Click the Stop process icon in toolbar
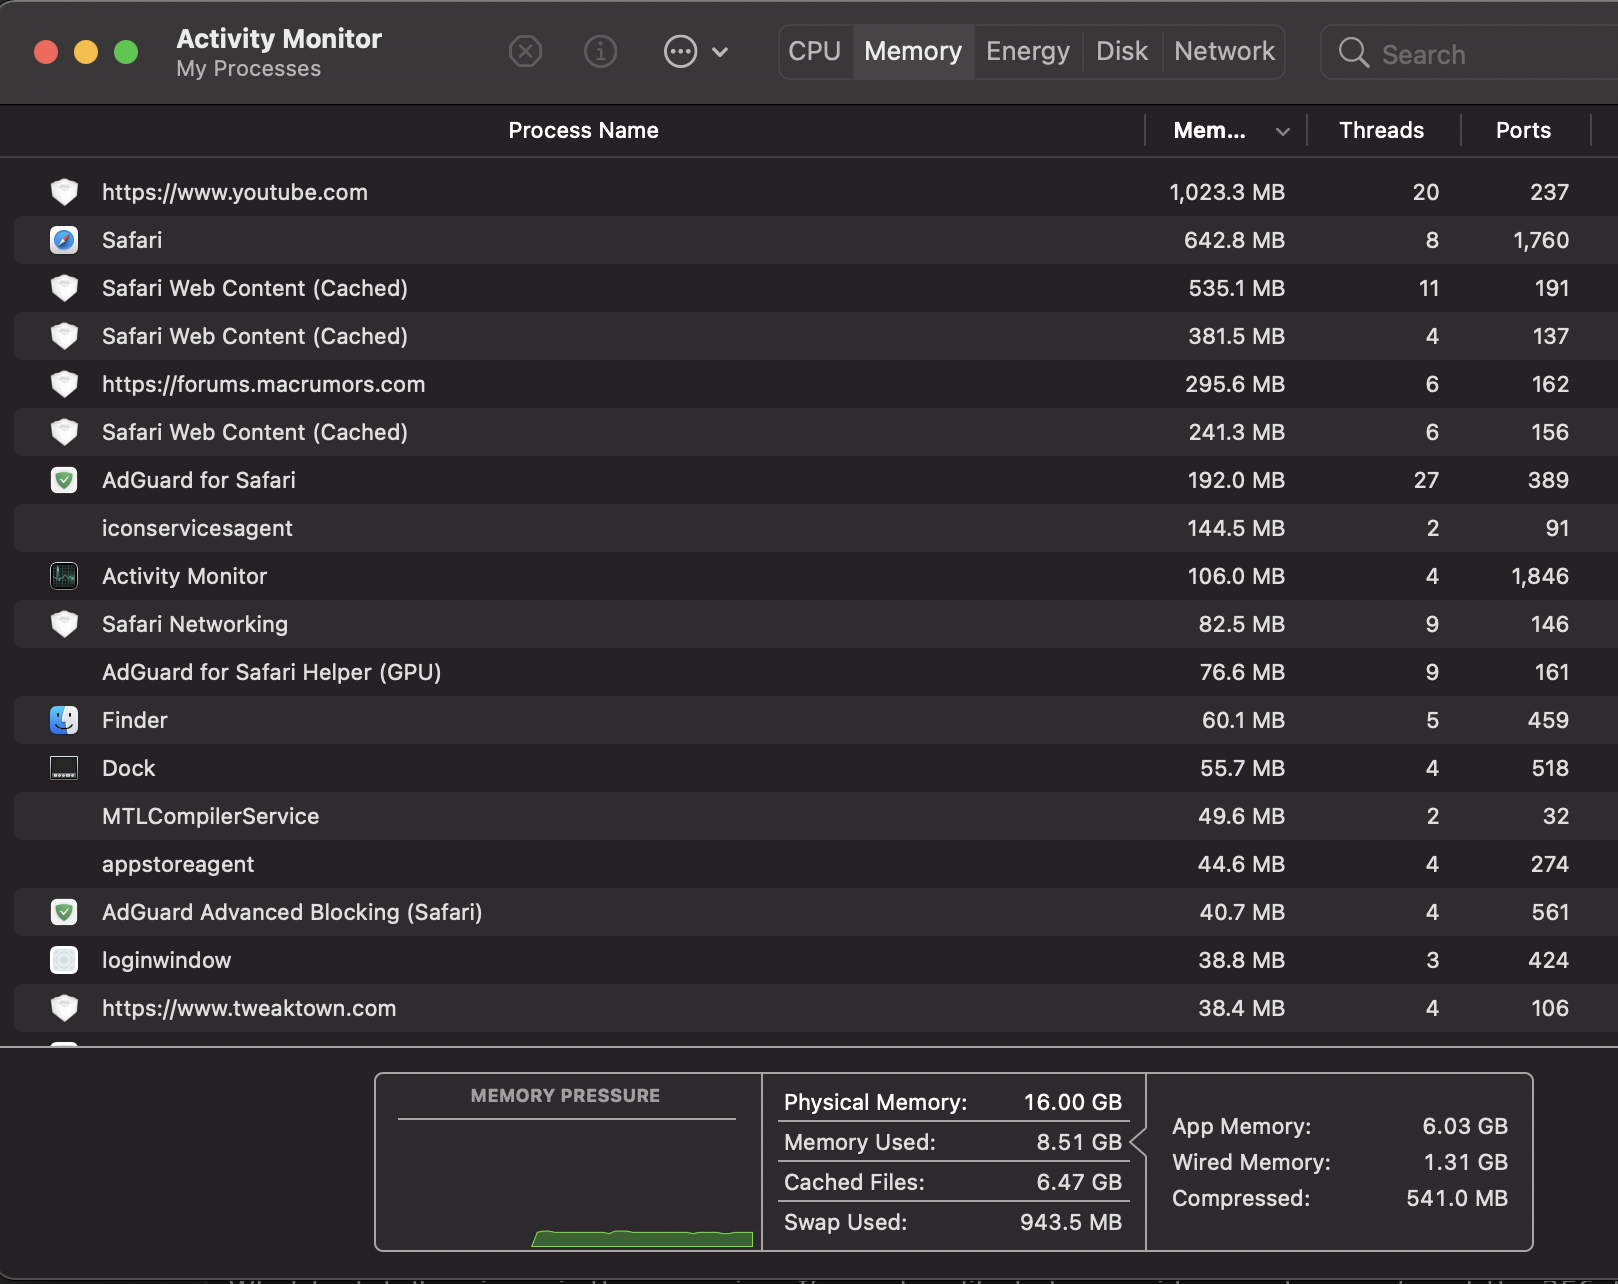Image resolution: width=1618 pixels, height=1284 pixels. 525,51
